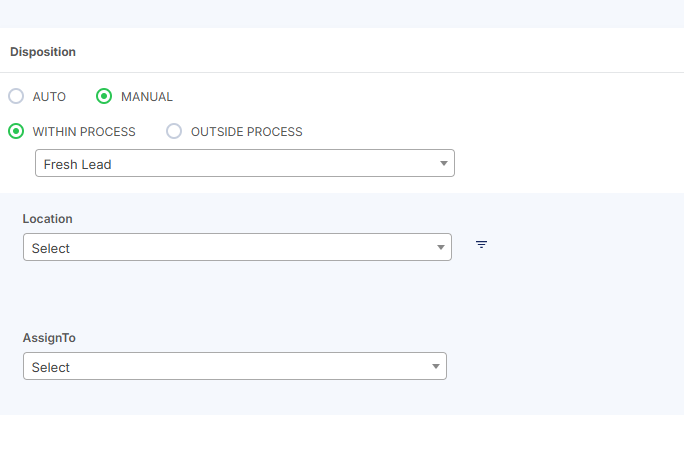
Task: Switch to the OUTSIDE PROCESS radio option
Action: 174,131
